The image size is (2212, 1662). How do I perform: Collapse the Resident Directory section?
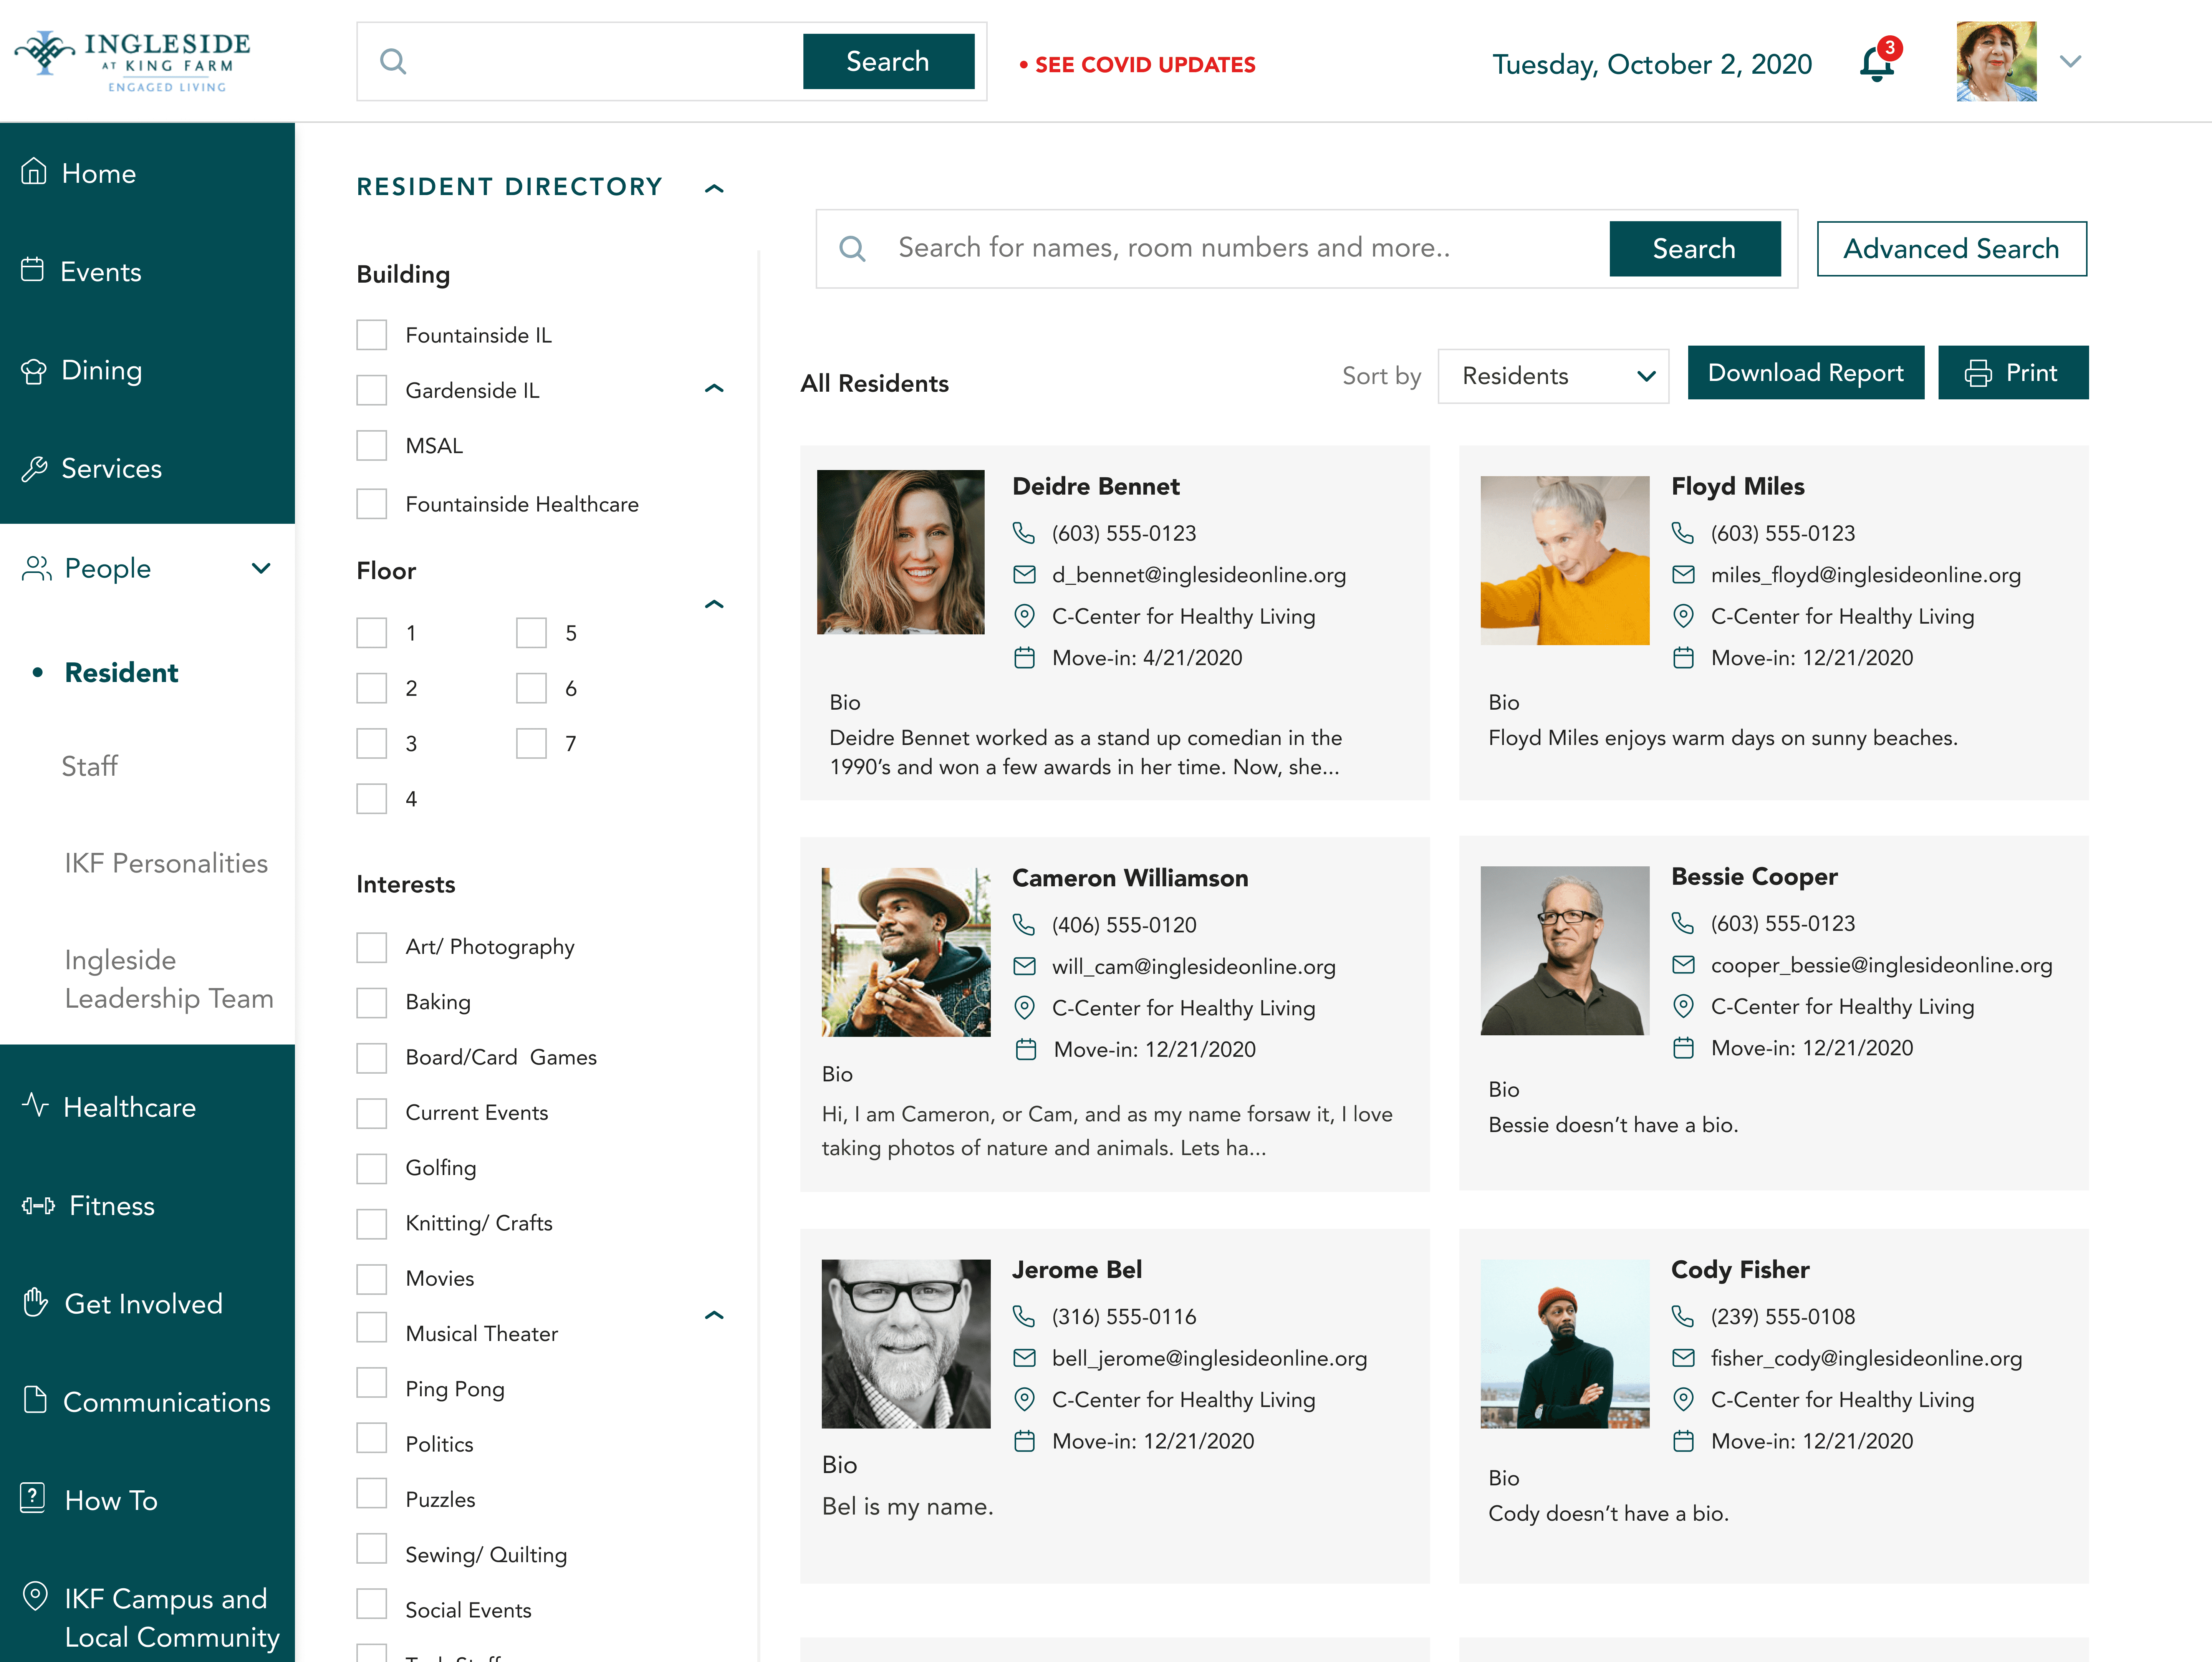[714, 188]
